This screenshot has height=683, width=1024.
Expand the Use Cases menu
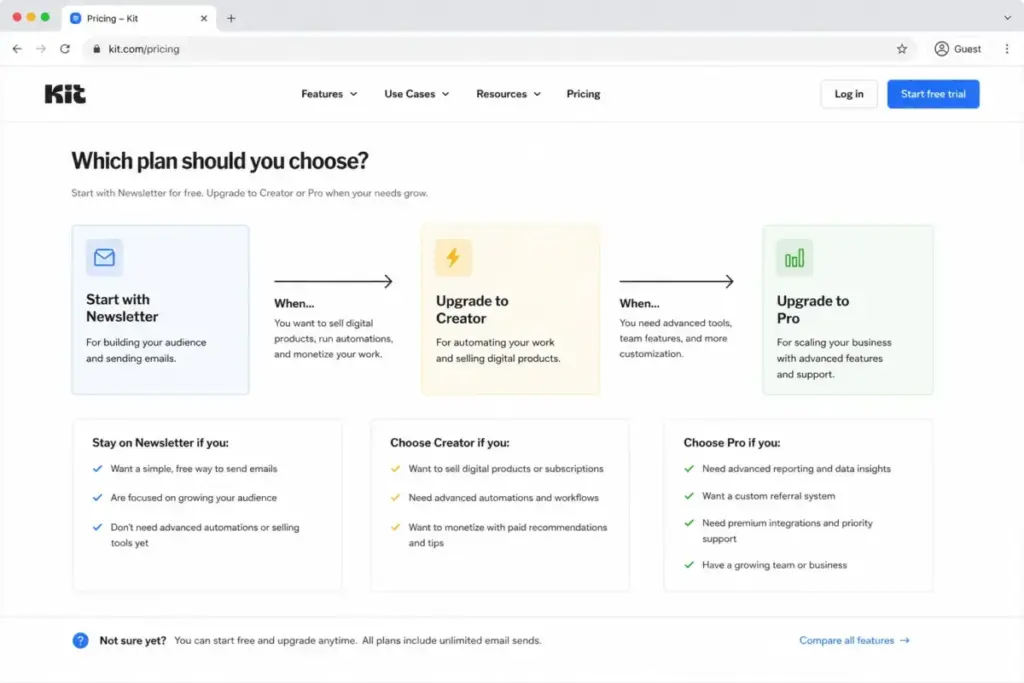click(x=417, y=94)
